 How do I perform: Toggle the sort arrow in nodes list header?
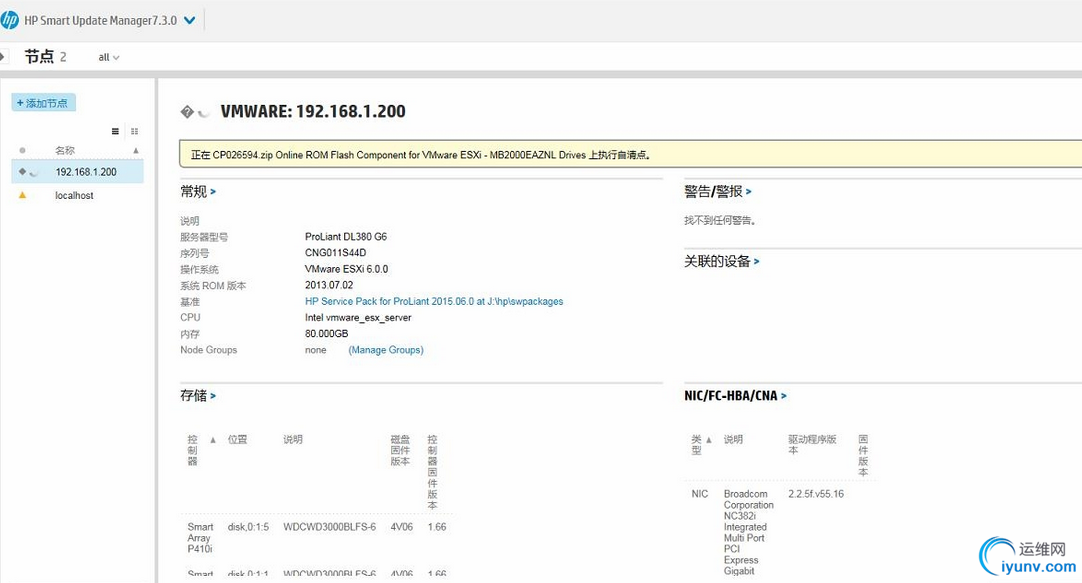coord(136,150)
